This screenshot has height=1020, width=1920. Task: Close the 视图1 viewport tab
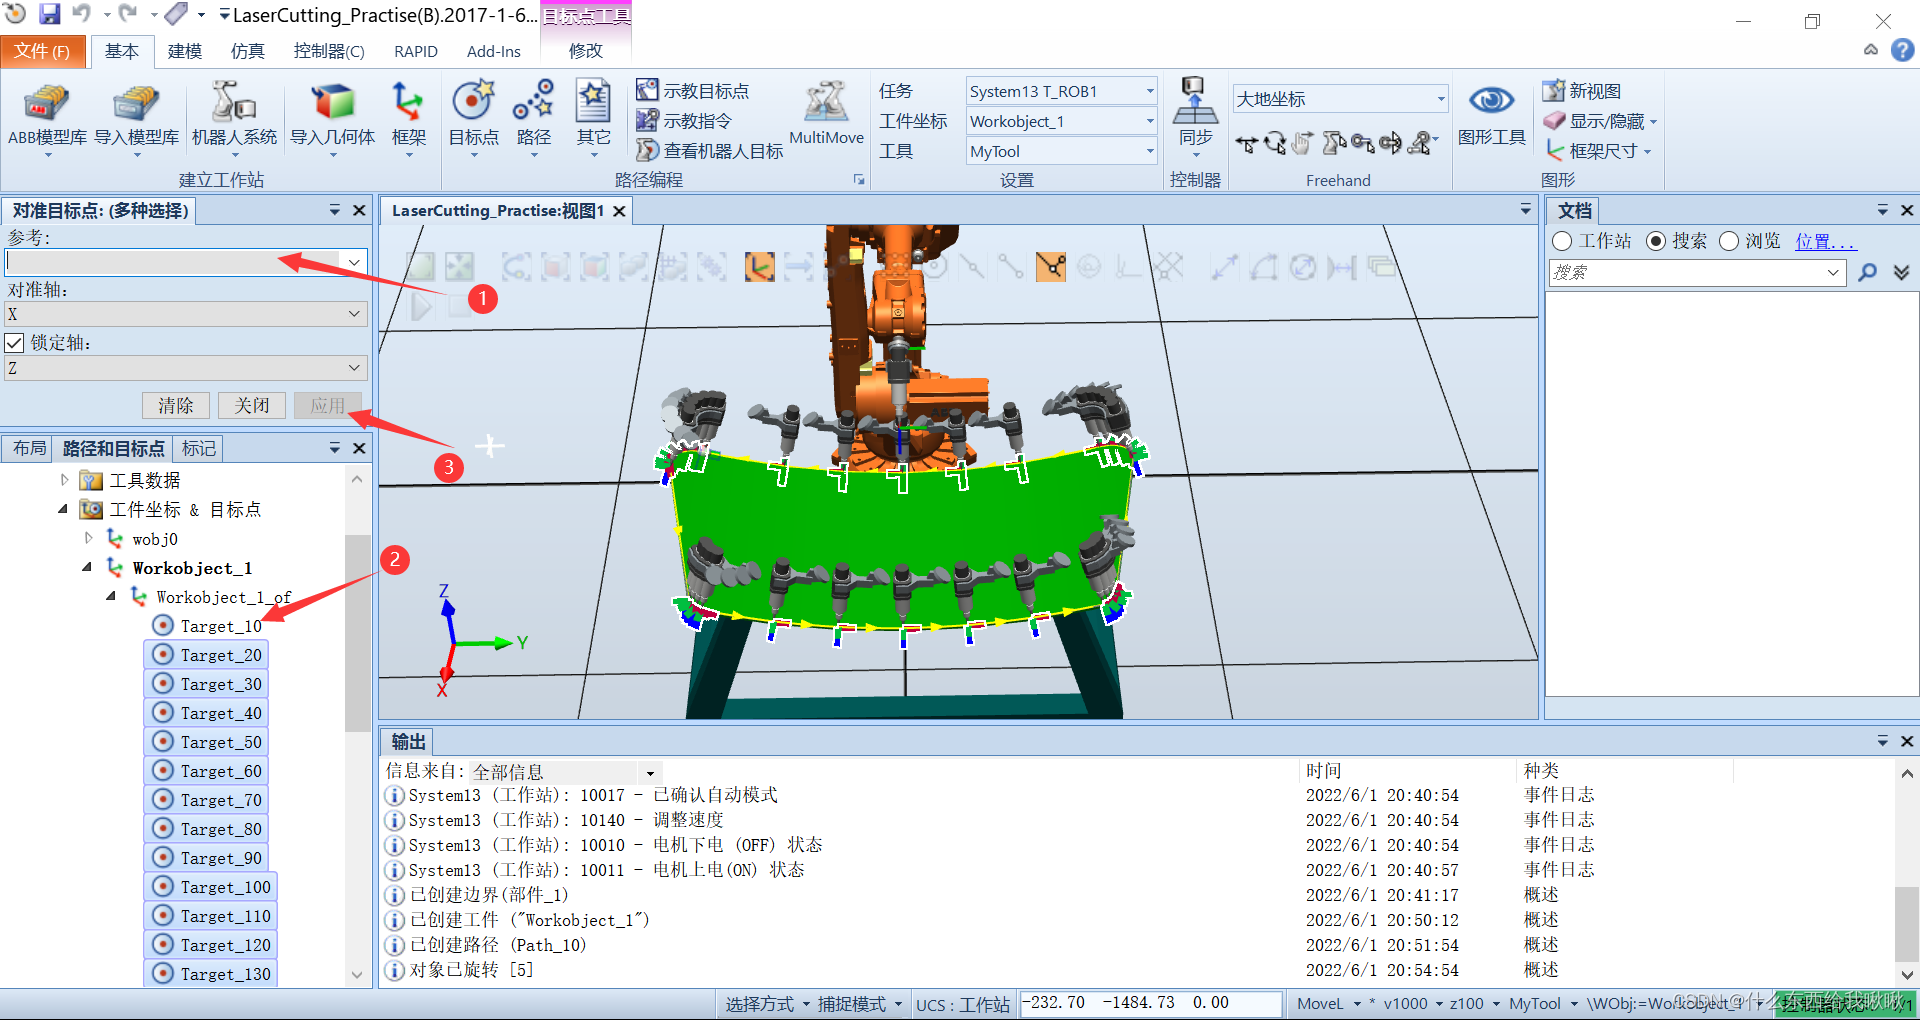[619, 211]
